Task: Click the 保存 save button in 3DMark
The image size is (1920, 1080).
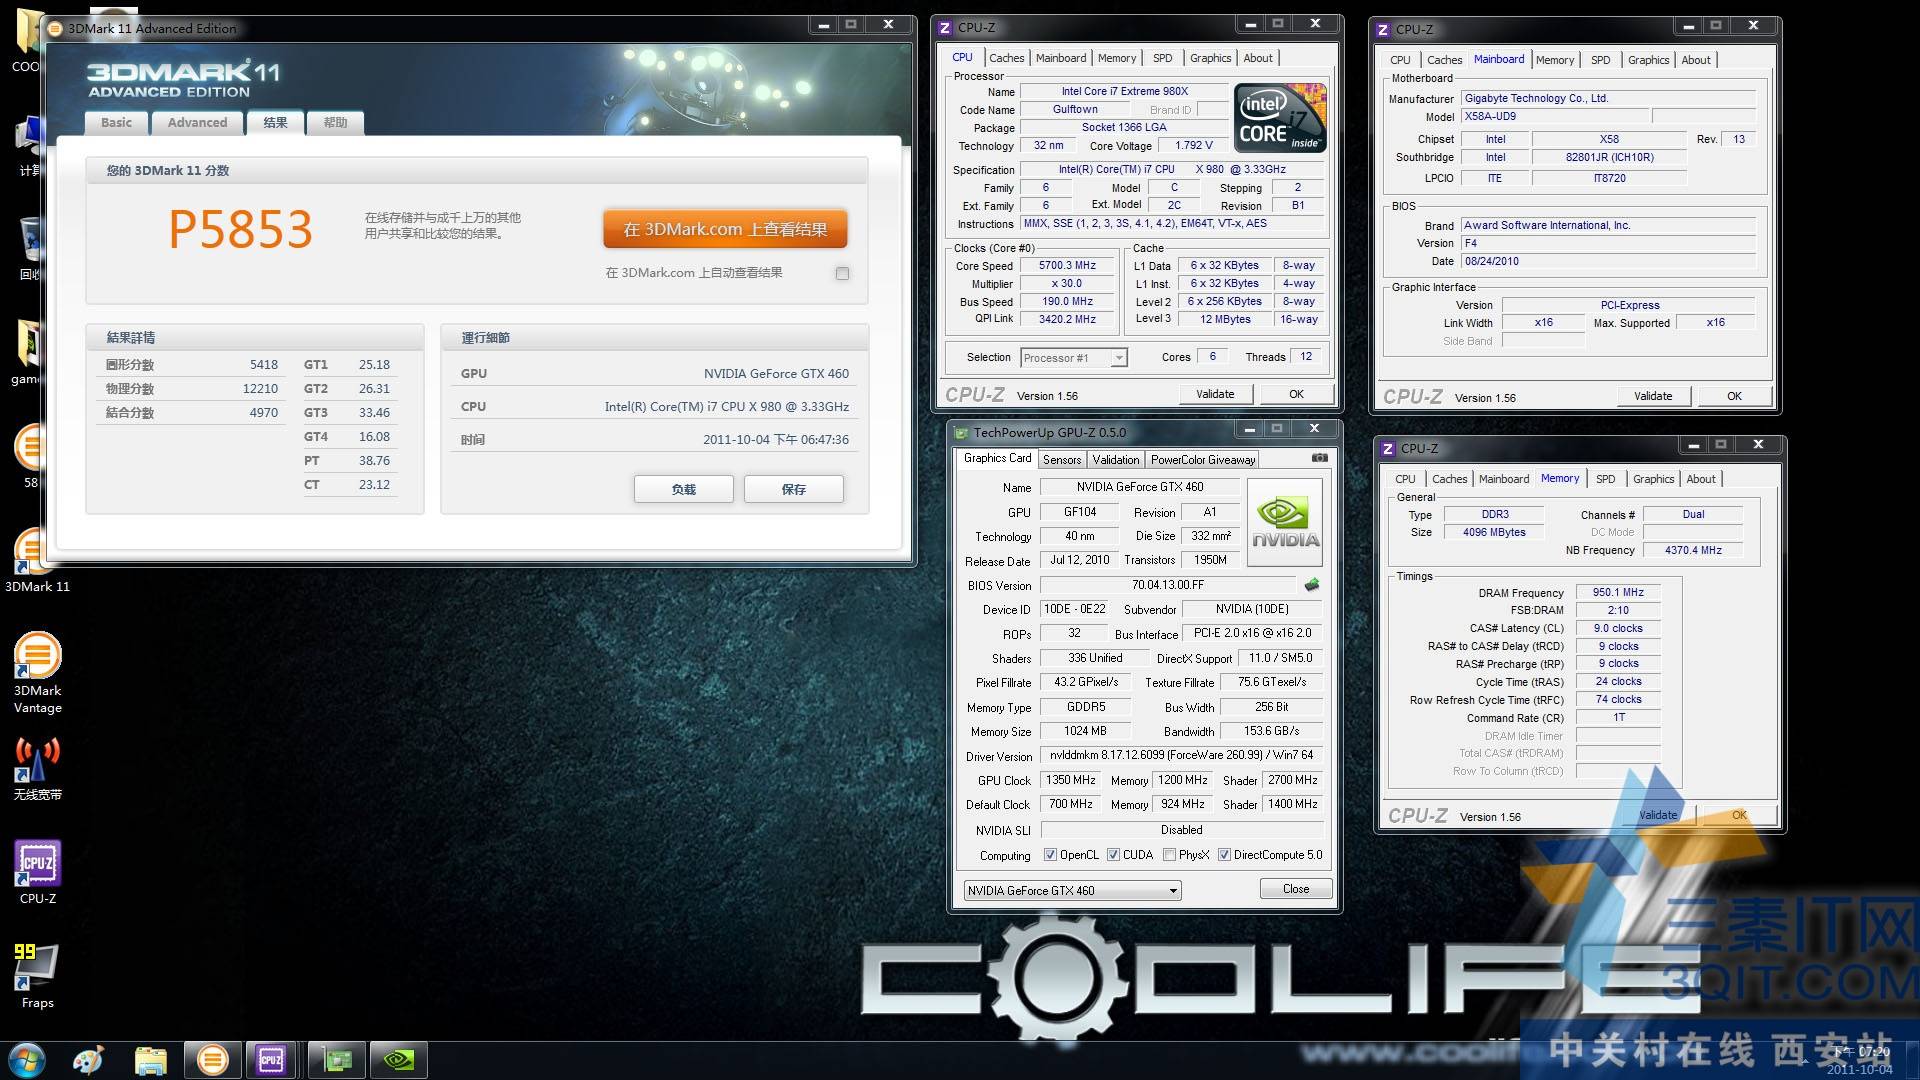Action: [x=793, y=489]
